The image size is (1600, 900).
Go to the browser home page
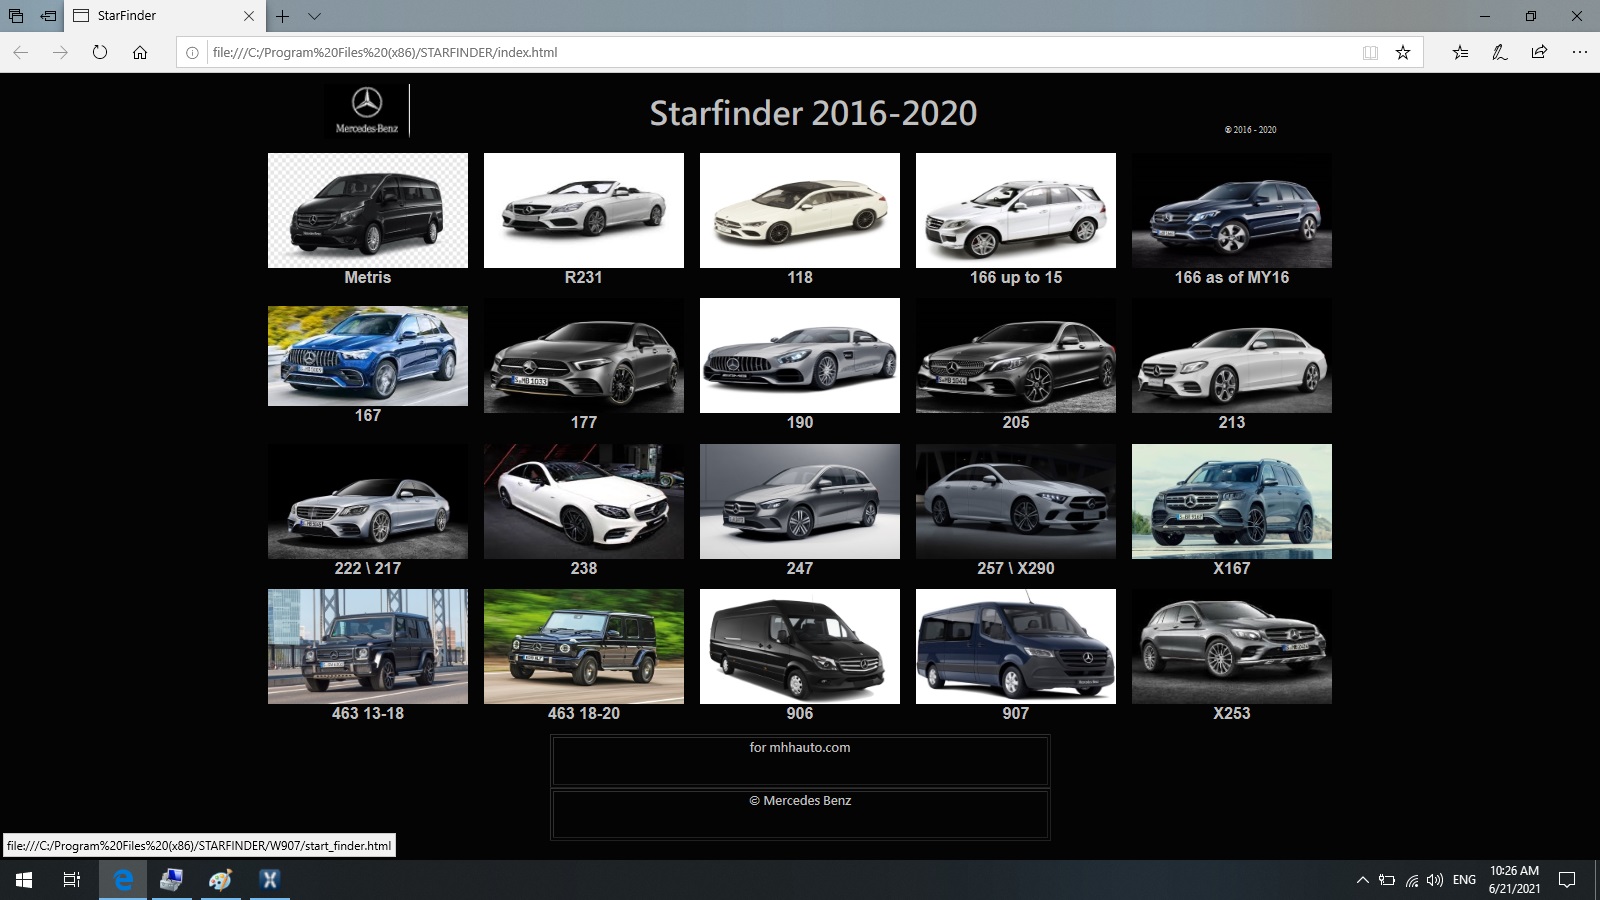pos(140,52)
